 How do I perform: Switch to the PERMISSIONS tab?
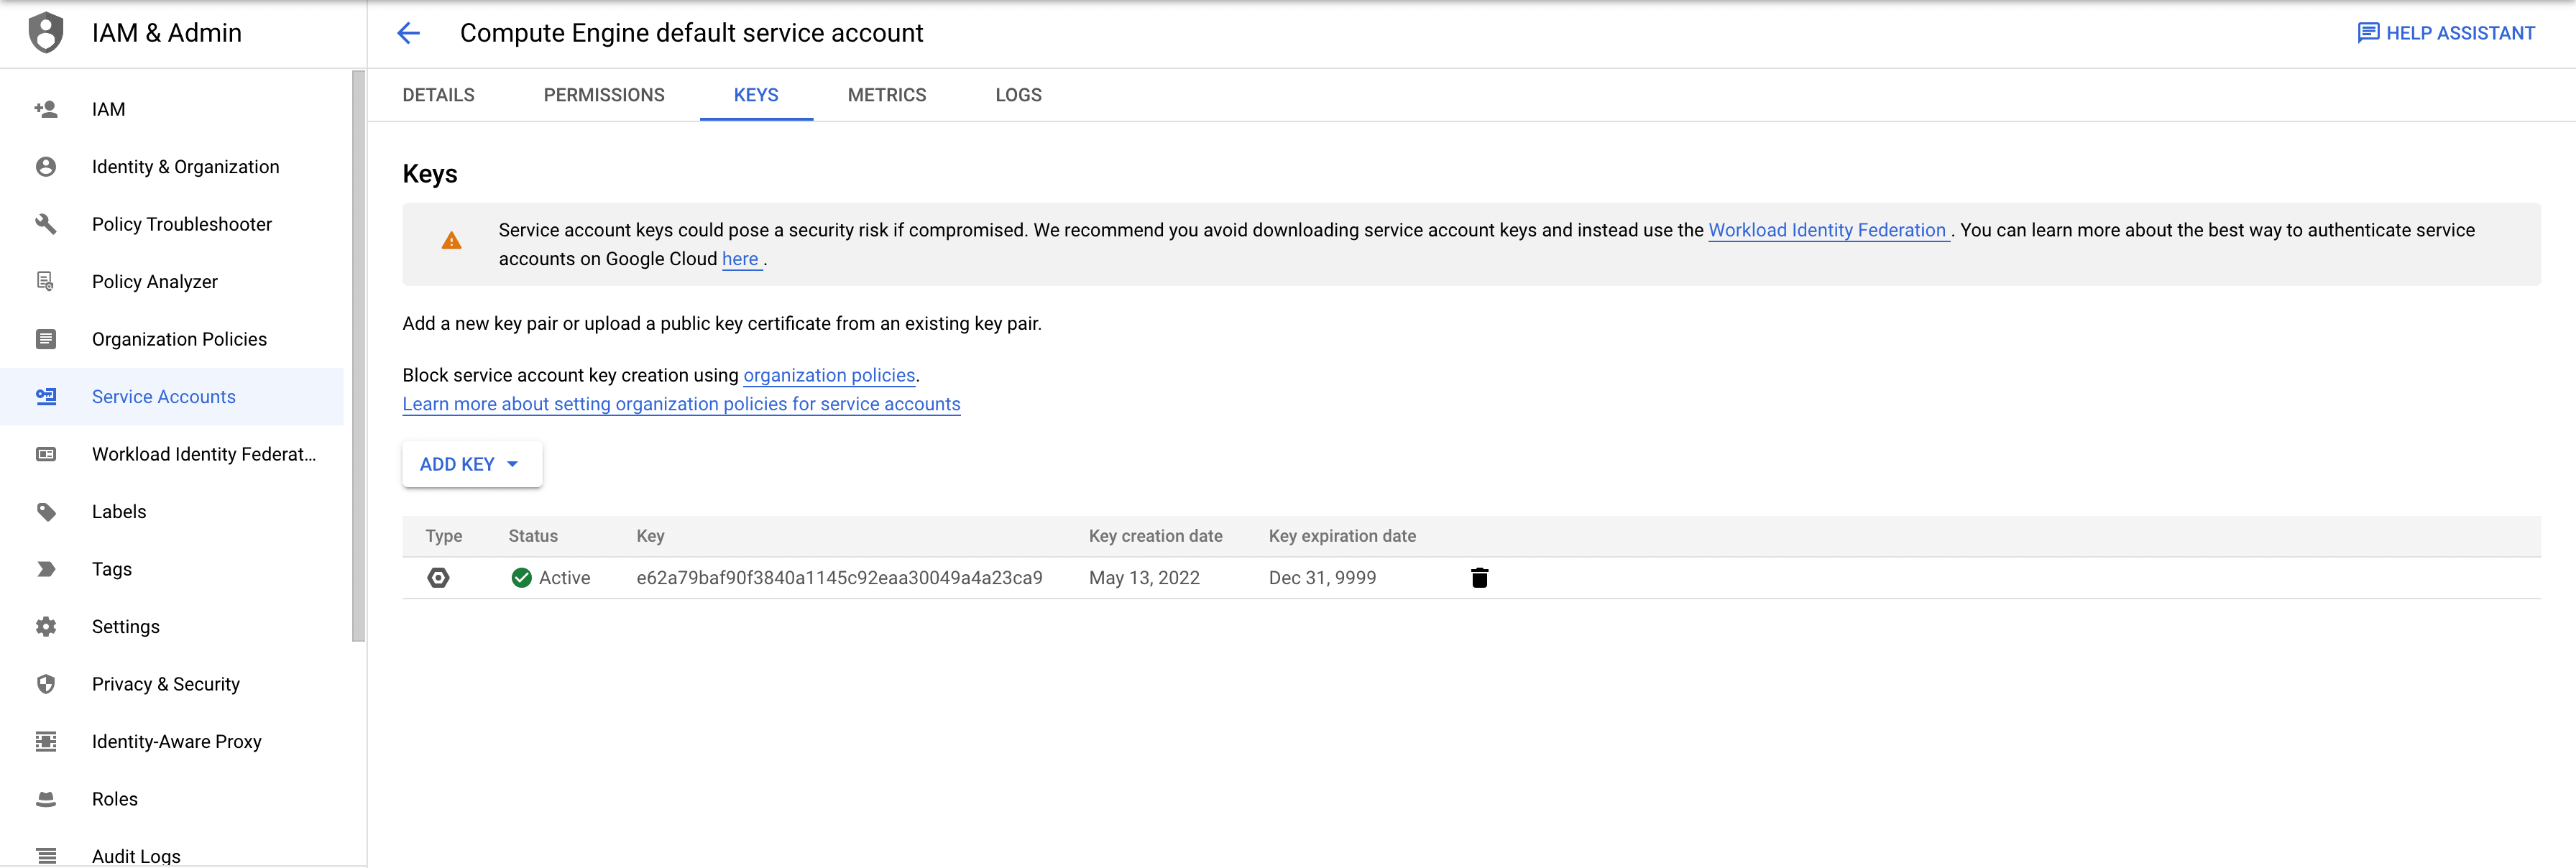[603, 95]
